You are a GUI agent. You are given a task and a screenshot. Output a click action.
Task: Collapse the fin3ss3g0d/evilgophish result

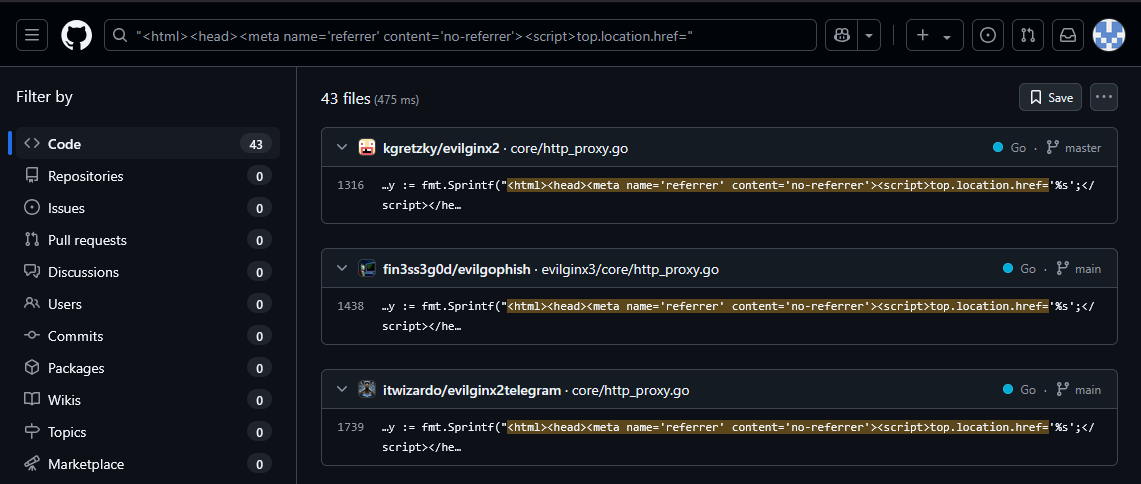[x=341, y=269]
